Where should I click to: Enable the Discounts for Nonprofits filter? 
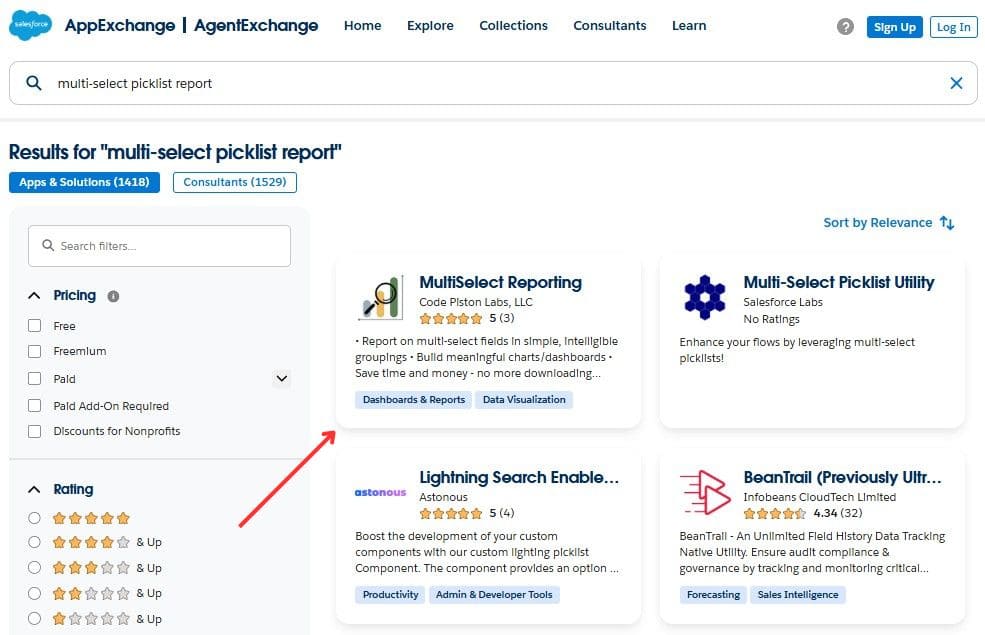(x=35, y=431)
